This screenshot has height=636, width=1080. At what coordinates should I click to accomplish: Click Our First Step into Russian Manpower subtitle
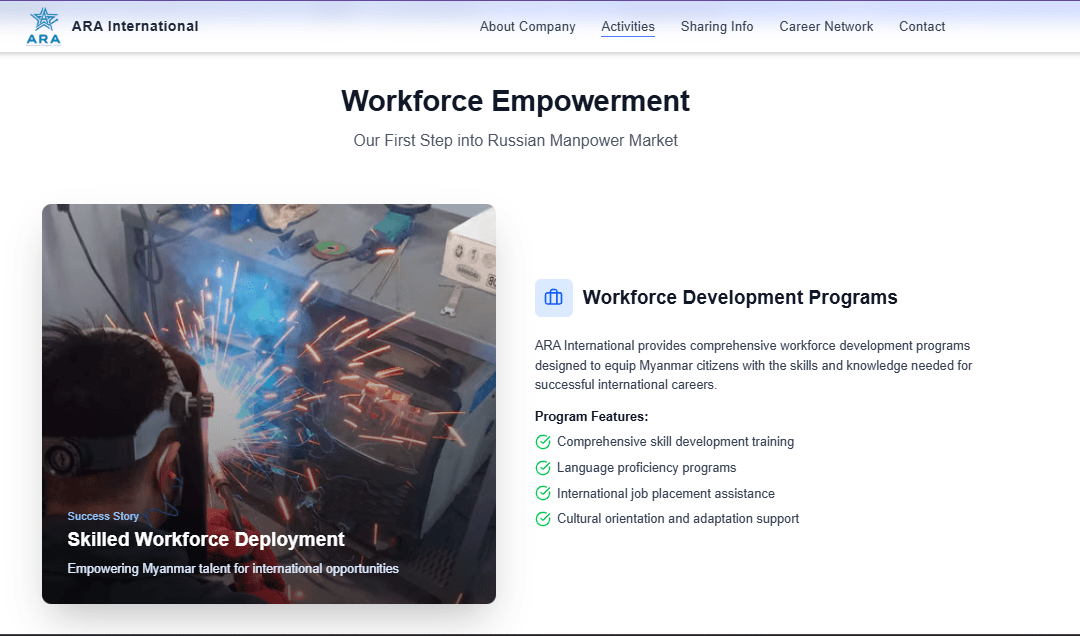coord(515,141)
